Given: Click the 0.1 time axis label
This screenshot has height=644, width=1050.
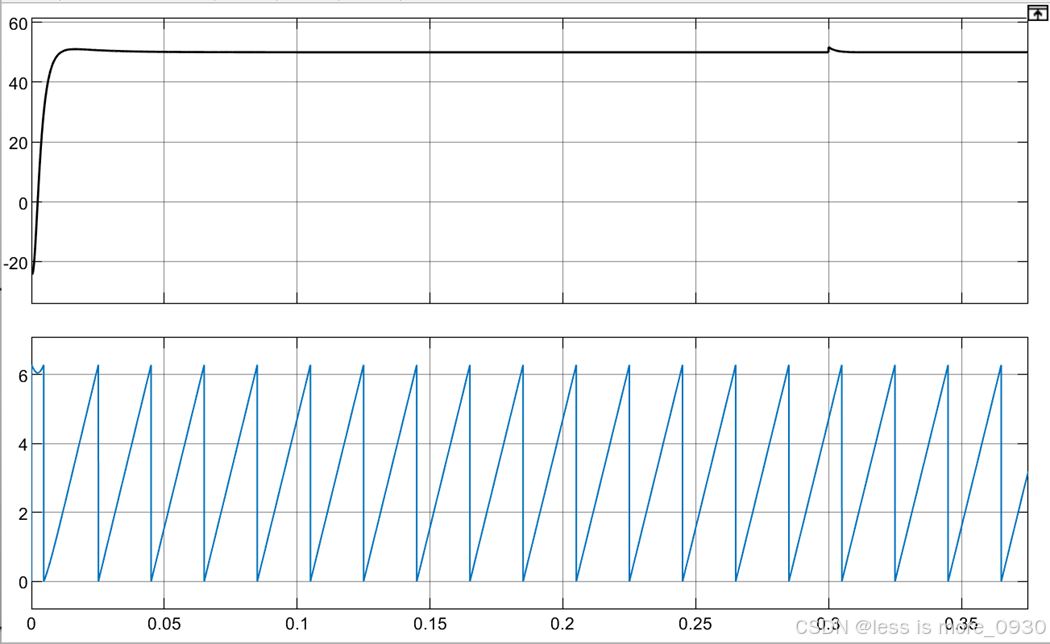Looking at the screenshot, I should 297,624.
